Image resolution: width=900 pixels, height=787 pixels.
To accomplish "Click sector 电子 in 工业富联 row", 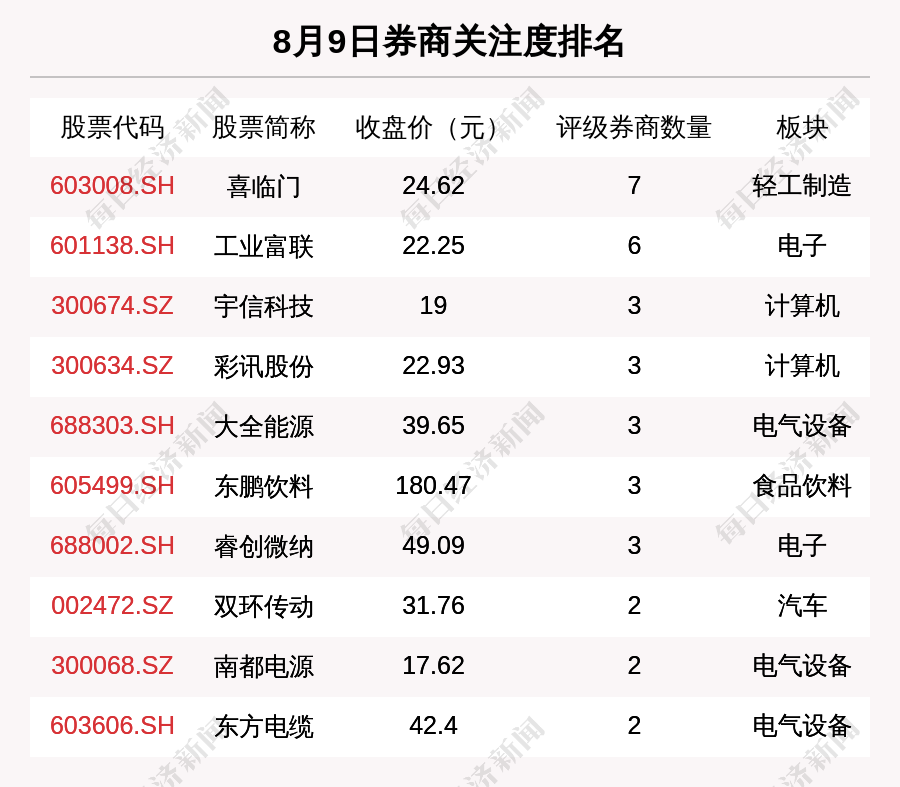I will coord(802,246).
